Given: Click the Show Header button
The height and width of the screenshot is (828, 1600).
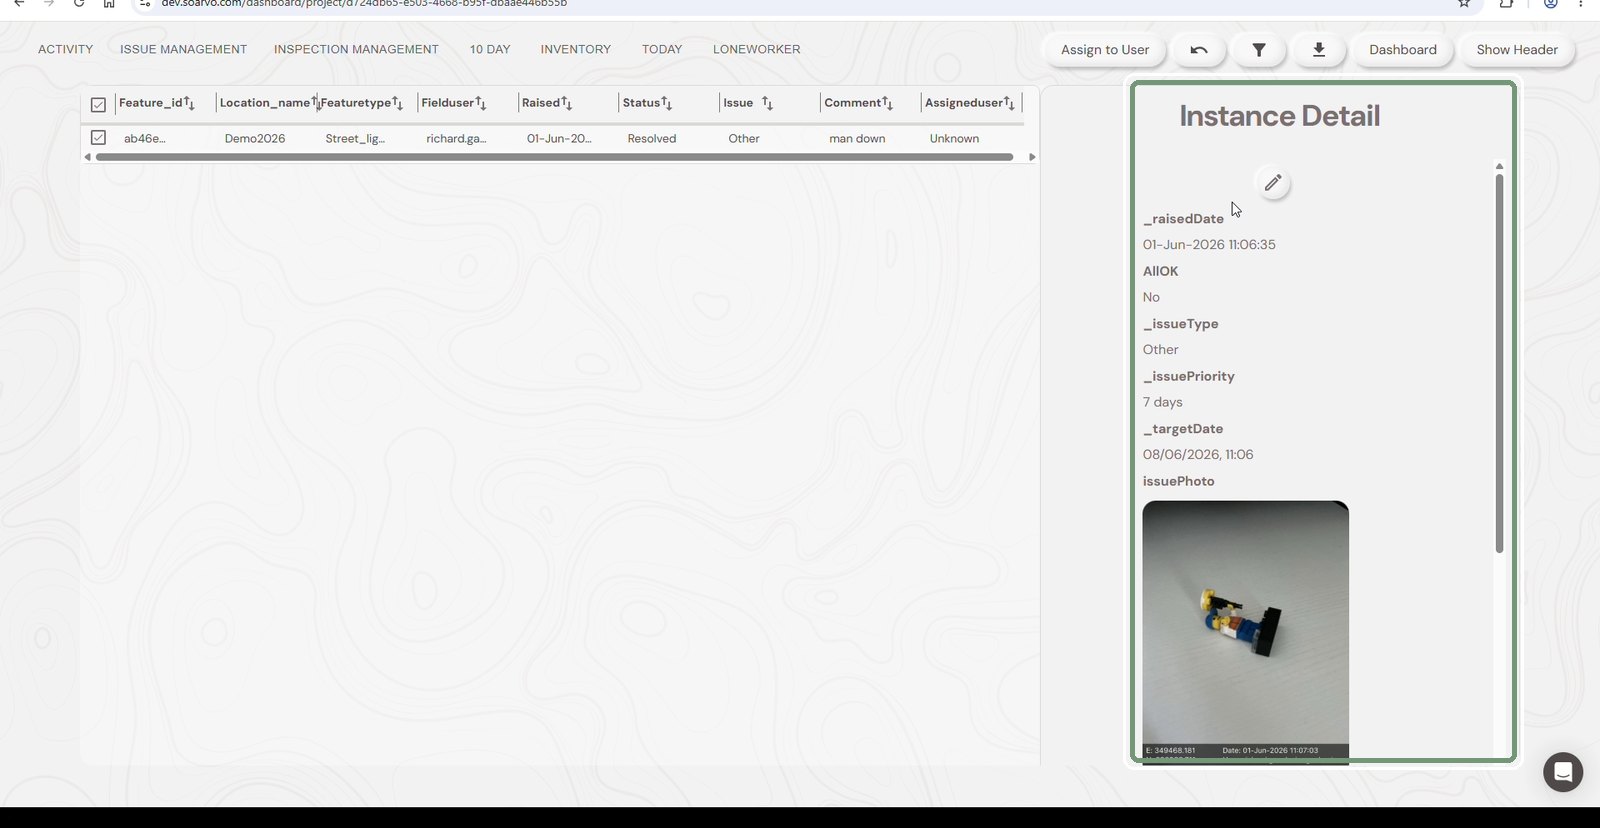Looking at the screenshot, I should (1517, 50).
